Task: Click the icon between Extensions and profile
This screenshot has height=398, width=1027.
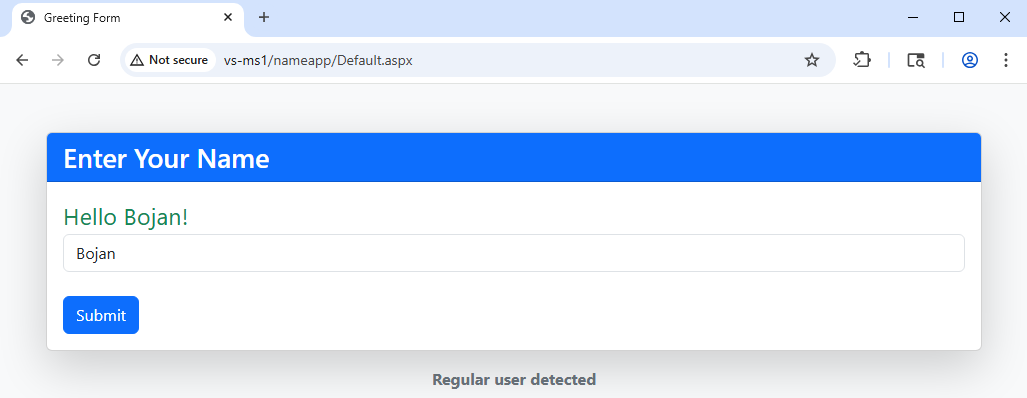Action: [916, 60]
